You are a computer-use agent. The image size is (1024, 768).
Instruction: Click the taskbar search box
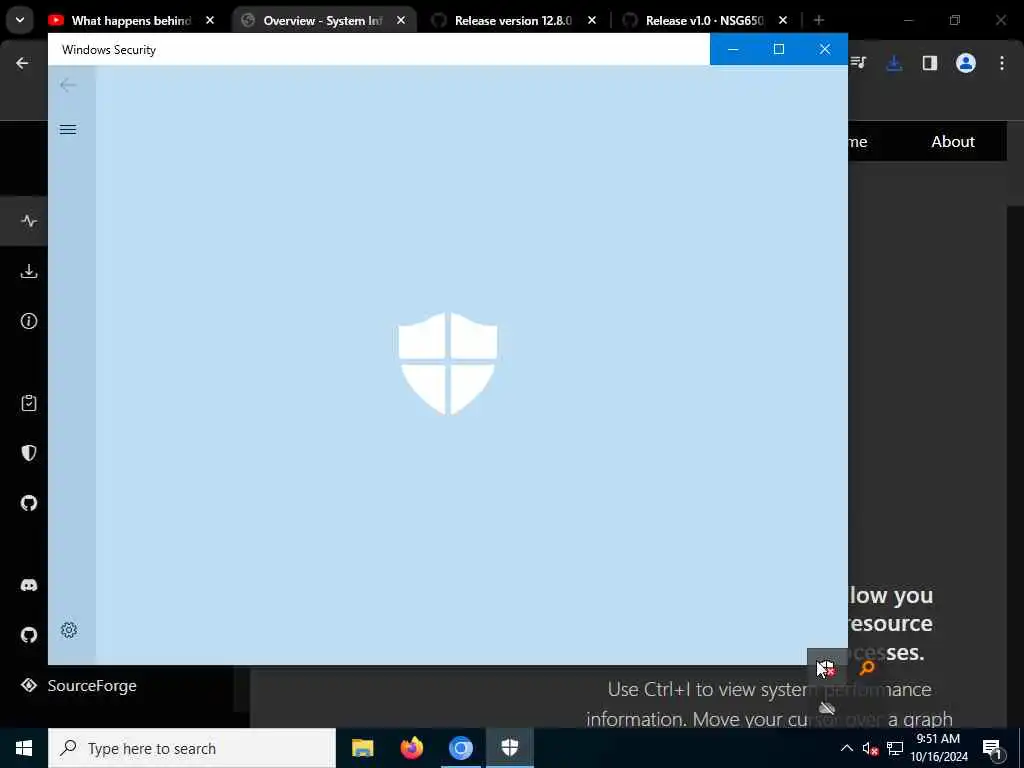[x=192, y=748]
